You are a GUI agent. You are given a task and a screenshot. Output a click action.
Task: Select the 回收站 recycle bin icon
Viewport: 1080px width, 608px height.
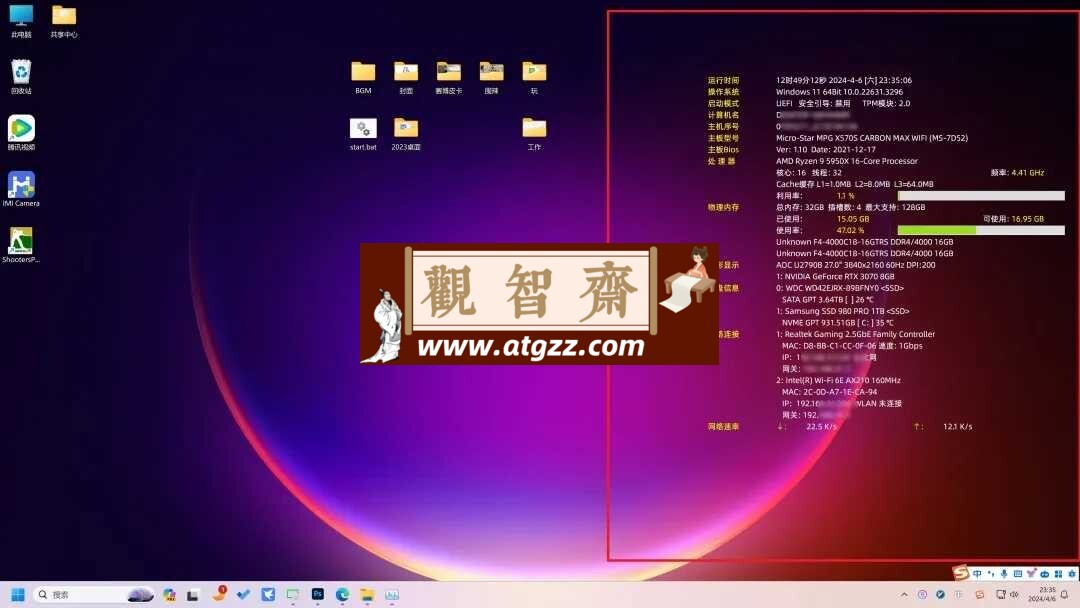click(21, 76)
